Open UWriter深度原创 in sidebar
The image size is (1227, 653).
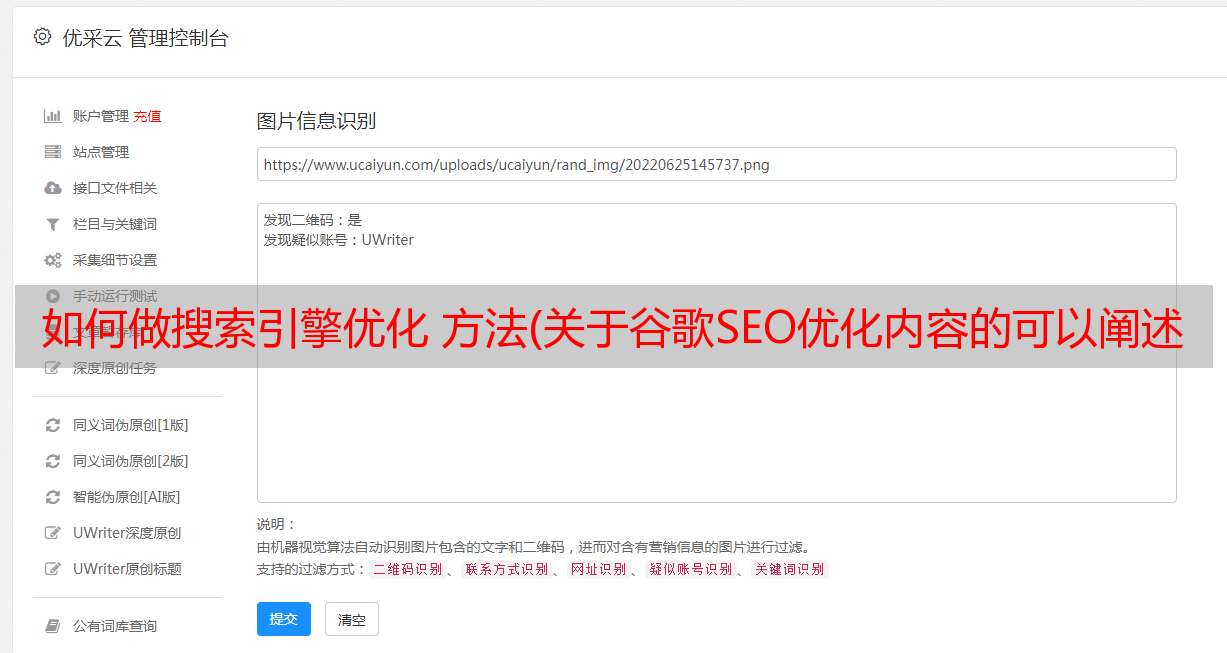point(127,533)
